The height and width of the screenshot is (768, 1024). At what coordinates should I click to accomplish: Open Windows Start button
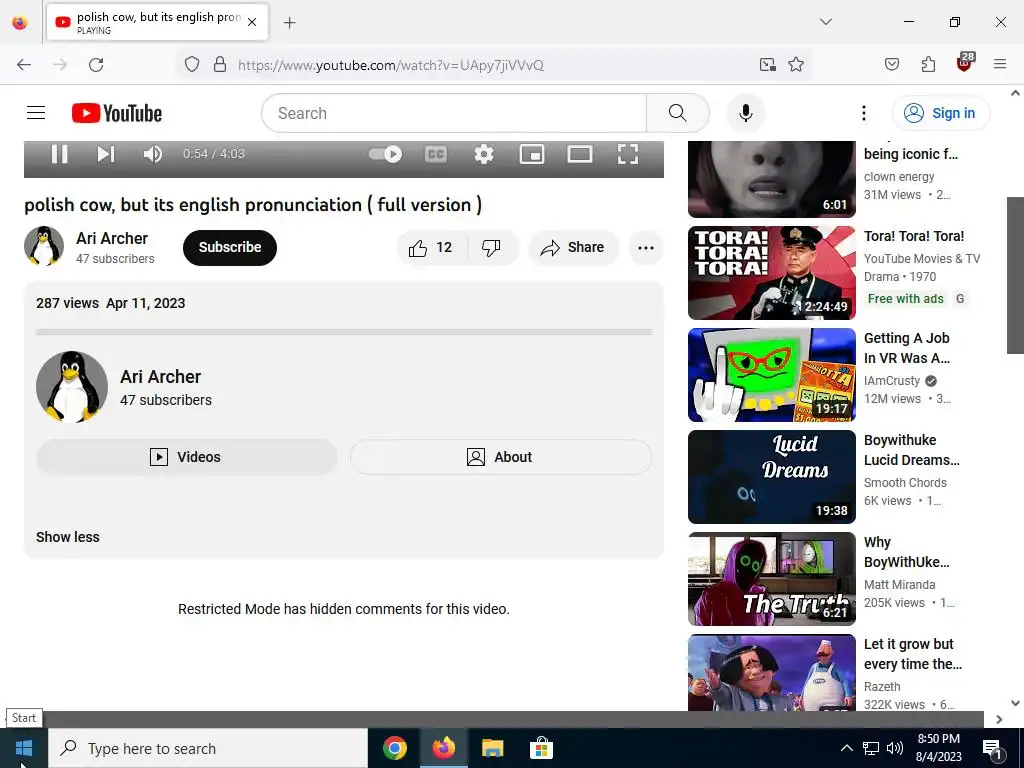click(24, 748)
